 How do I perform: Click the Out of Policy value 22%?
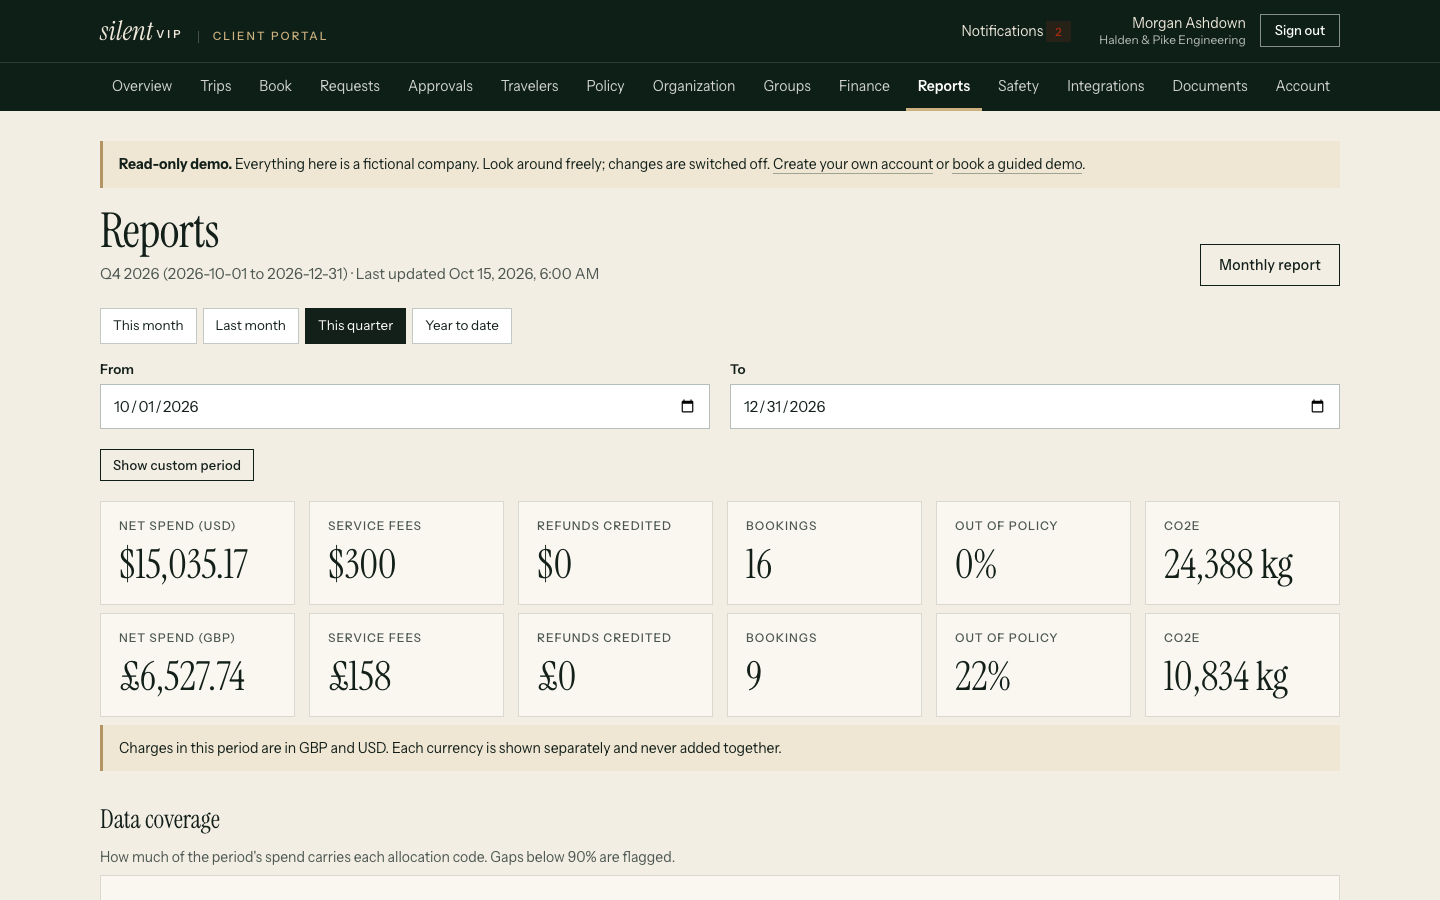[982, 677]
